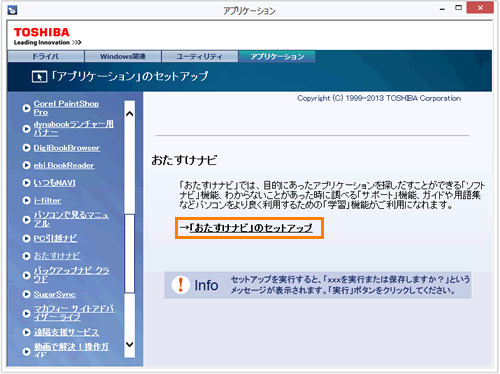Click the sidebar scrollbar thumb
Screen dimensions: 500x374
click(x=130, y=253)
